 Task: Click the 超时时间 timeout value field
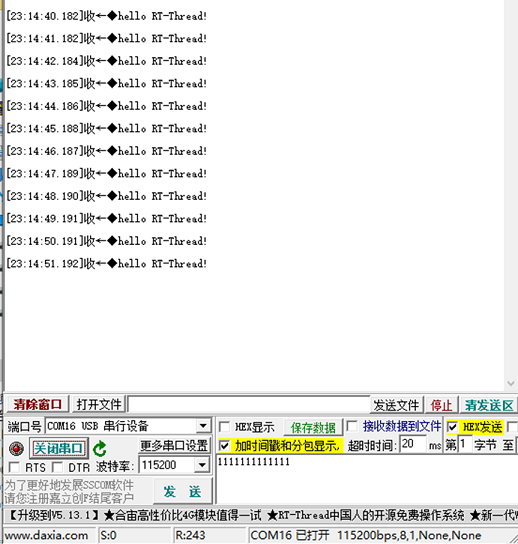click(x=413, y=444)
